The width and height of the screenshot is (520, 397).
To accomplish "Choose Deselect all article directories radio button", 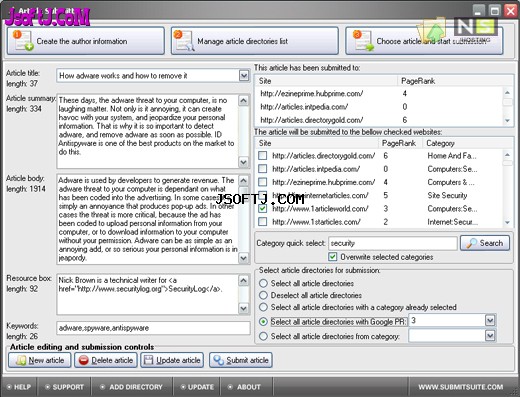I will 263,295.
